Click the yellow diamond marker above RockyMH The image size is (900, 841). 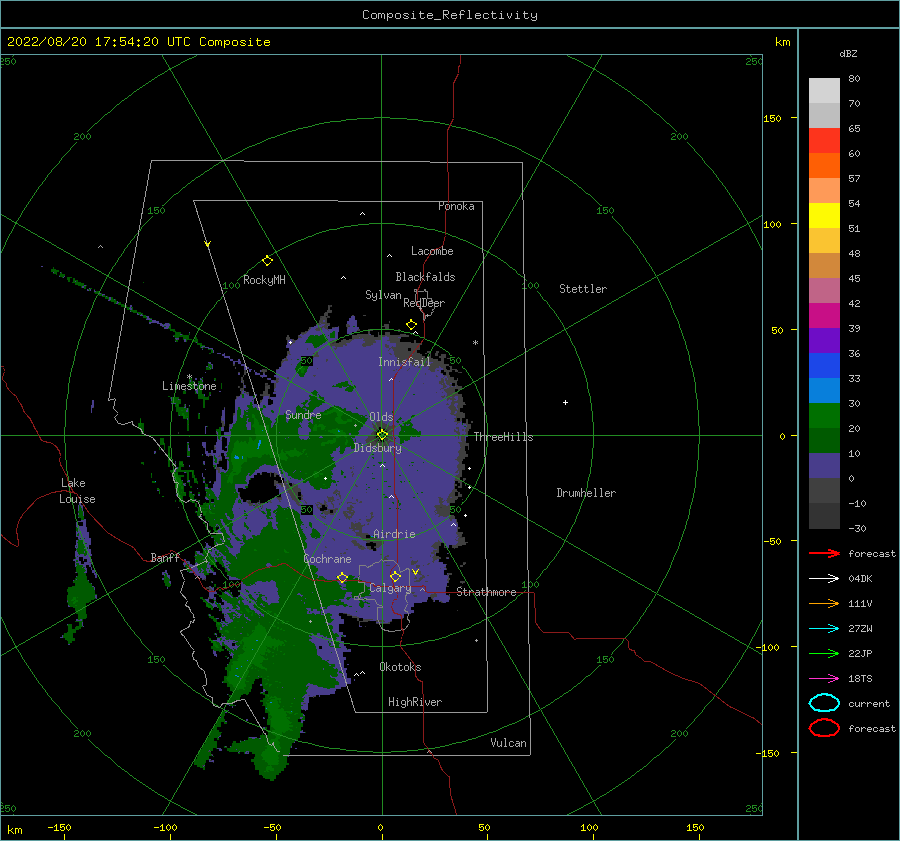267,261
